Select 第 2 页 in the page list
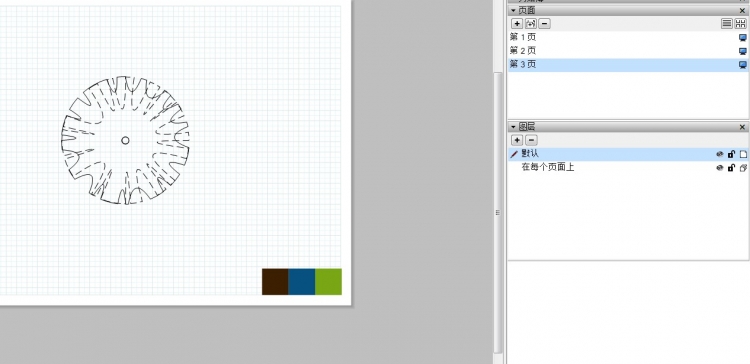Image resolution: width=750 pixels, height=364 pixels. coord(628,51)
